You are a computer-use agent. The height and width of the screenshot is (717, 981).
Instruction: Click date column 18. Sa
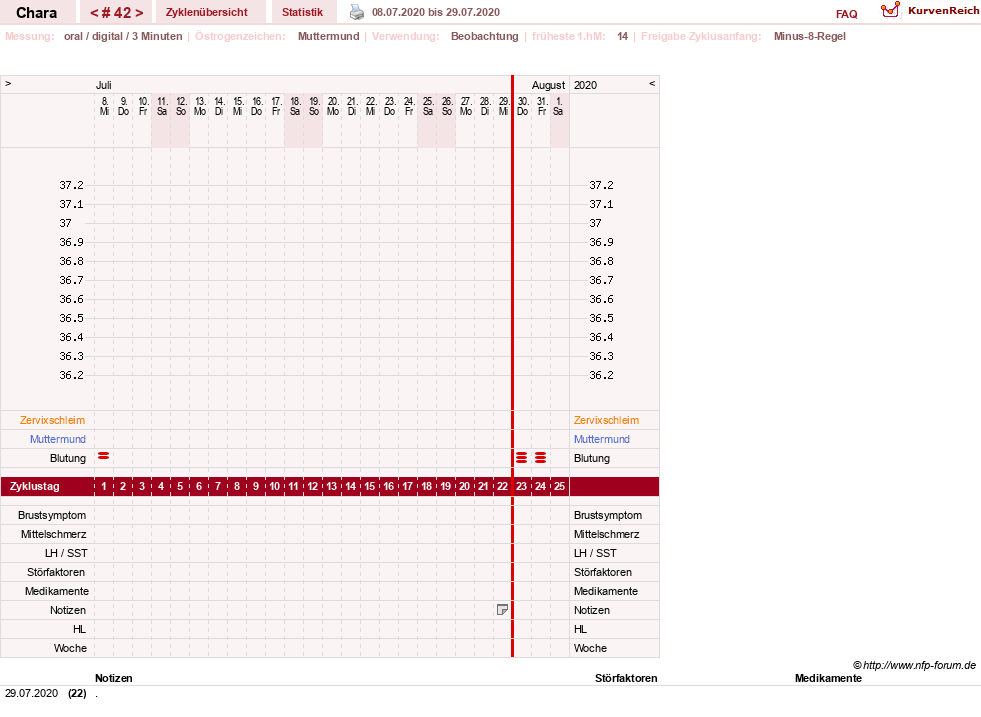(295, 106)
